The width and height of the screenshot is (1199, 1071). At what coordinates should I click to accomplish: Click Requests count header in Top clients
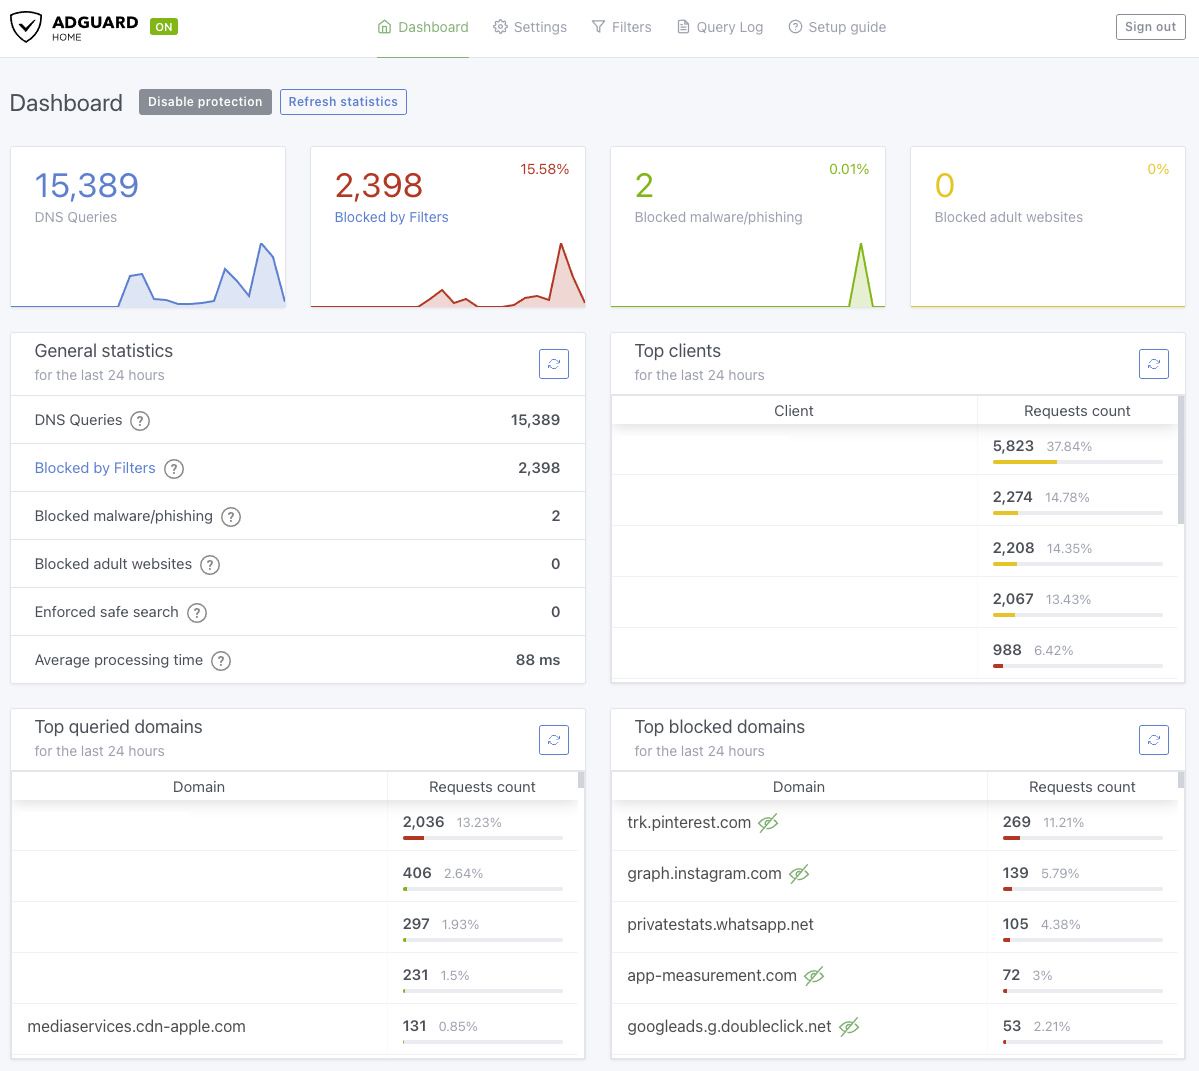coord(1077,411)
